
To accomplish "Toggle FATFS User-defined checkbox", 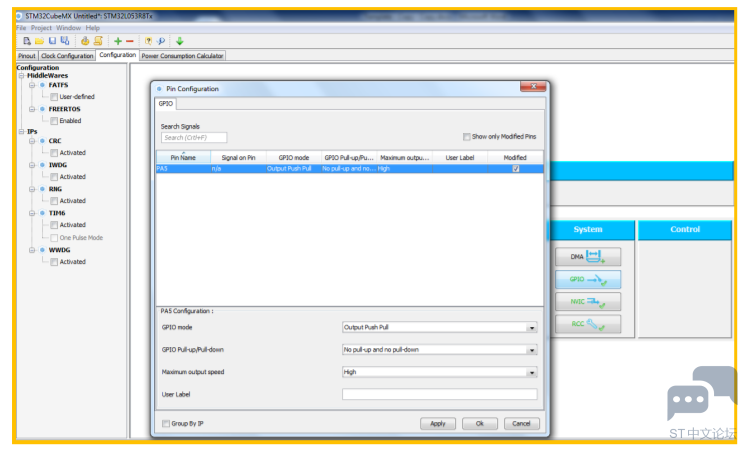I will [54, 97].
